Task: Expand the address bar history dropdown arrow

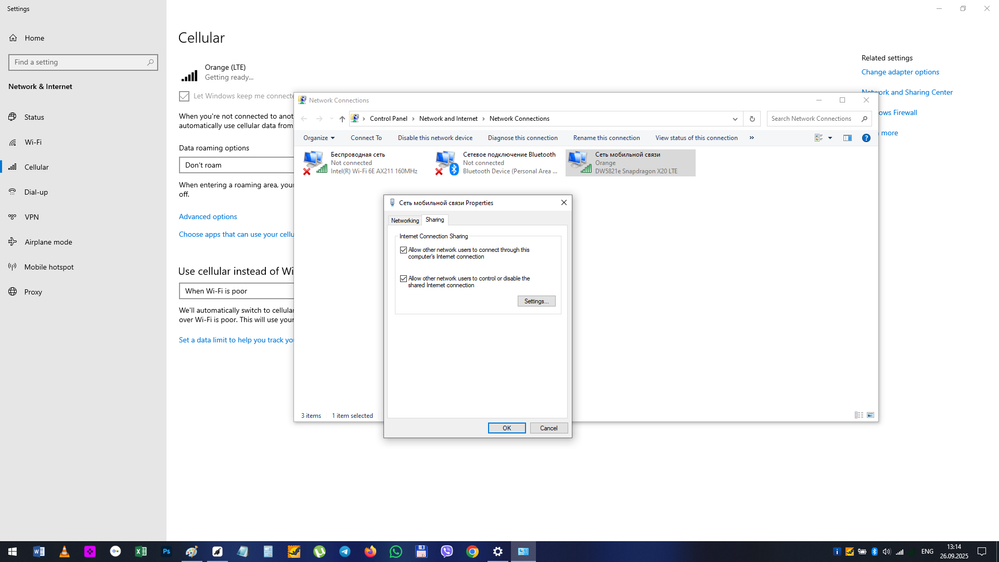Action: (735, 119)
